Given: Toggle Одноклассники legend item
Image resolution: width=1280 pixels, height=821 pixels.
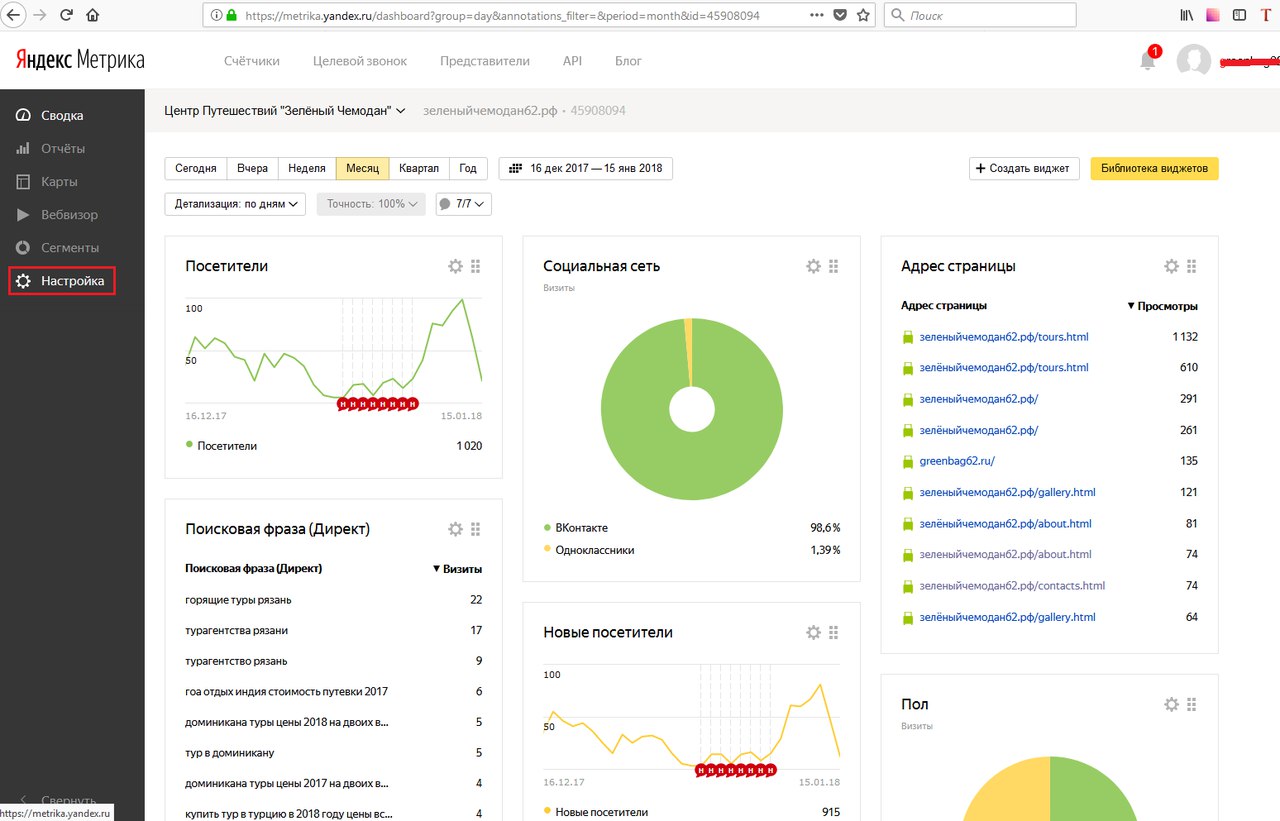Looking at the screenshot, I should (589, 550).
